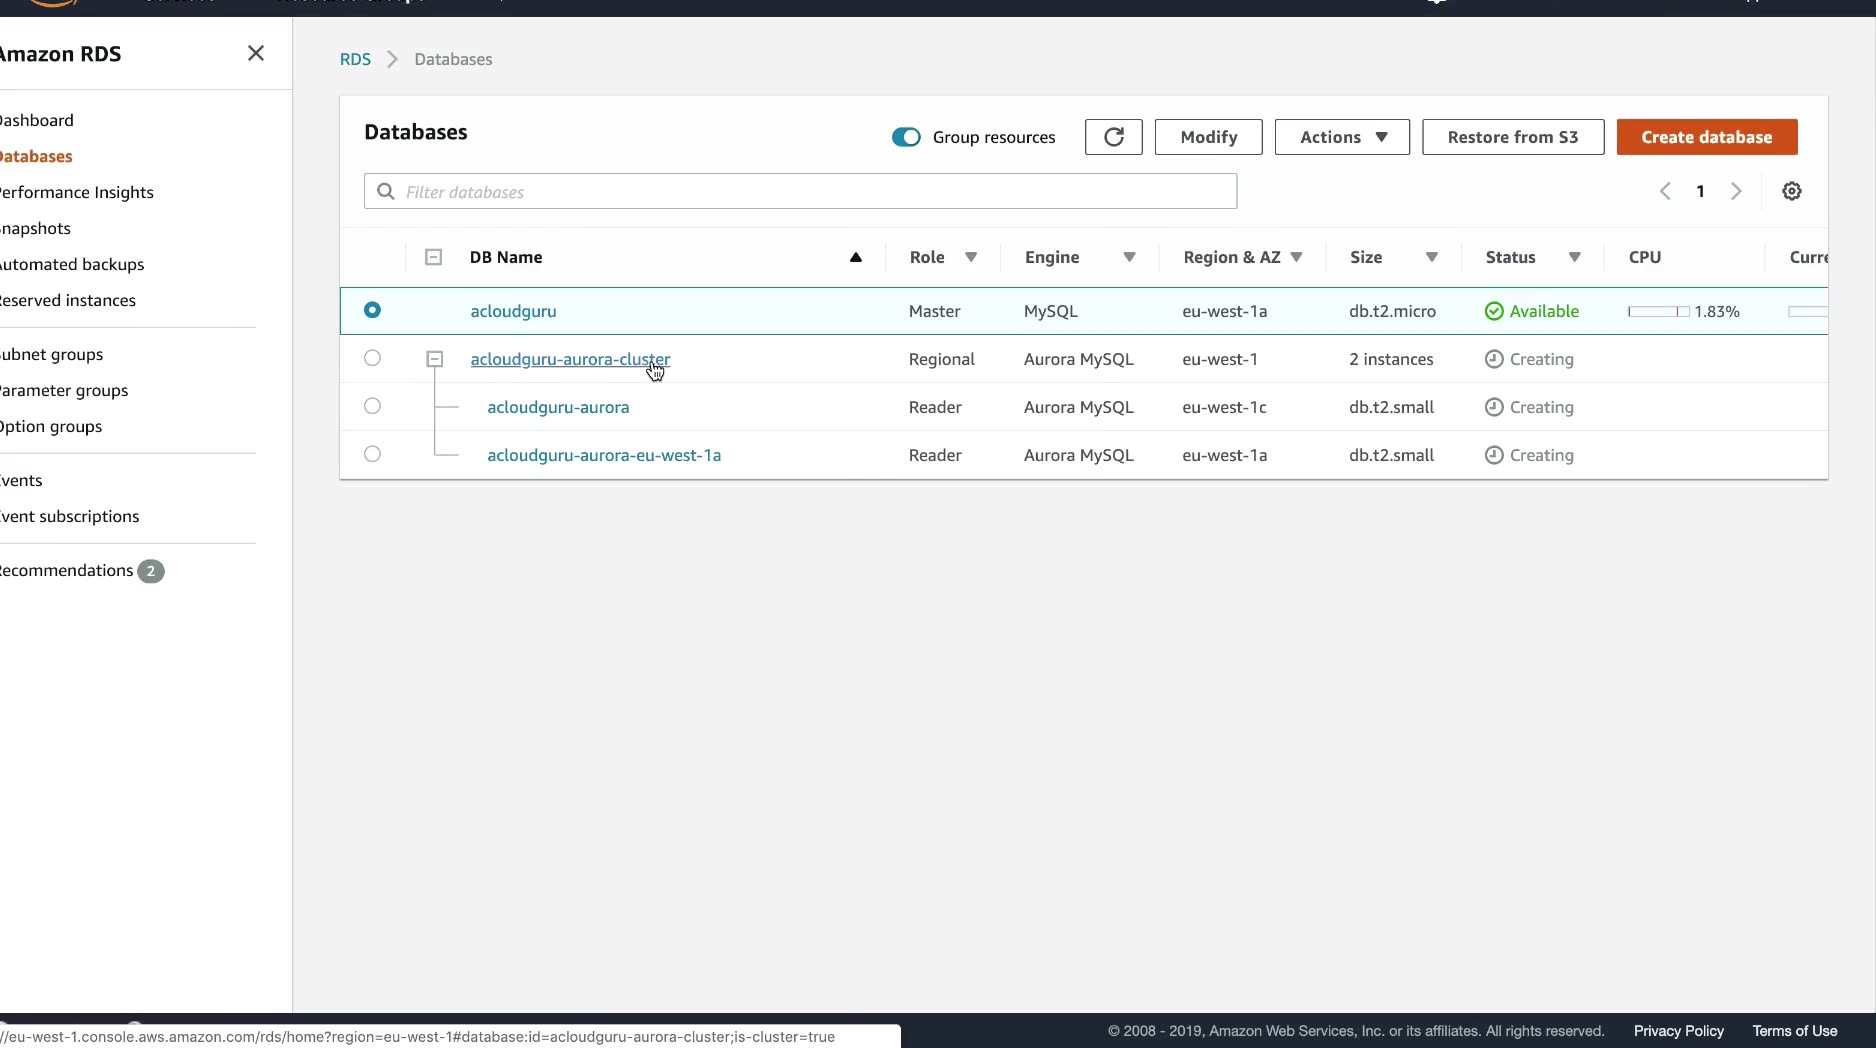
Task: Click the Creating clock icon for acloudguru-aurora-eu-west-1a
Action: pyautogui.click(x=1494, y=455)
